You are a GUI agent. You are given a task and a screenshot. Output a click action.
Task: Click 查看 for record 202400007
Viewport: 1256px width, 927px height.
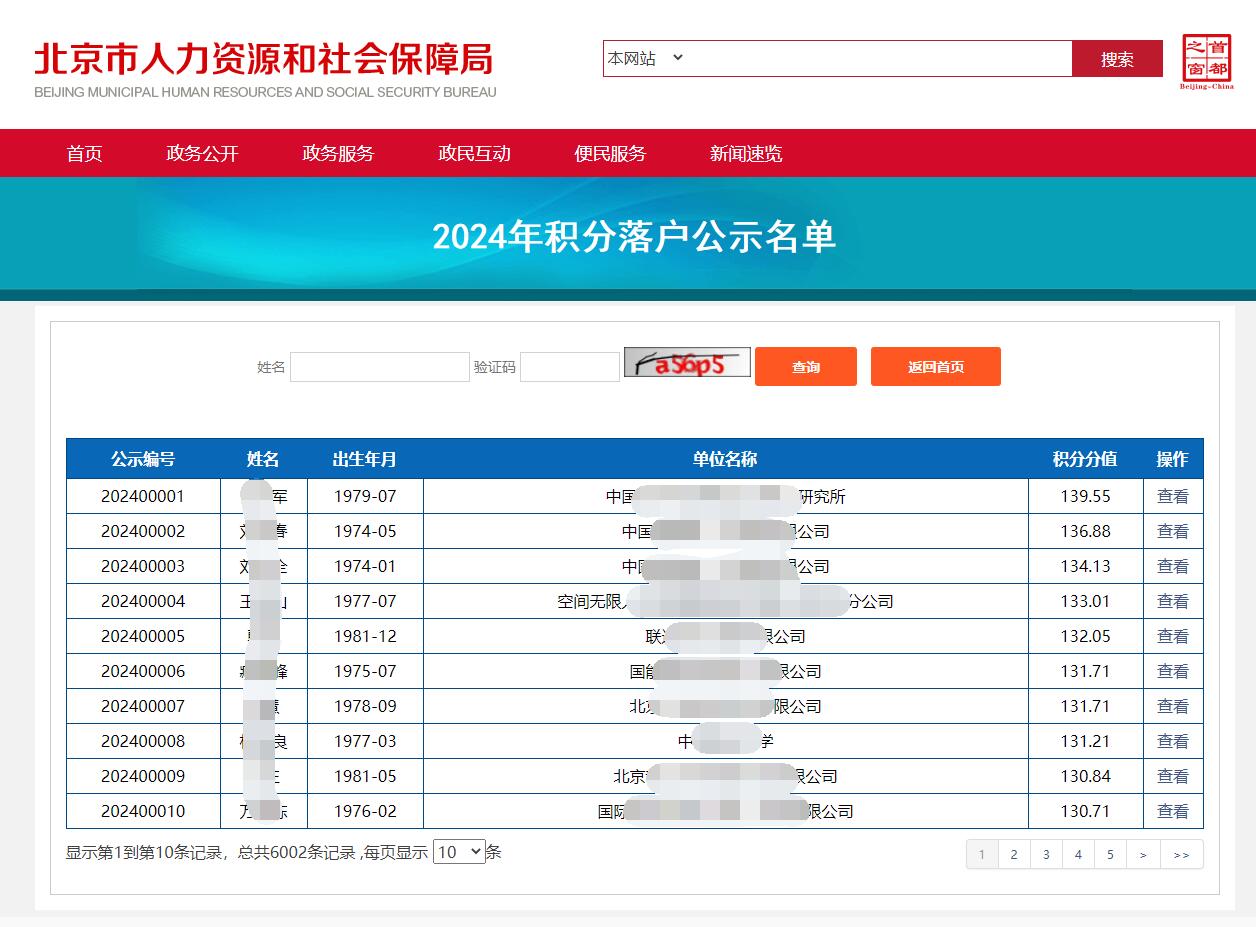coord(1173,706)
